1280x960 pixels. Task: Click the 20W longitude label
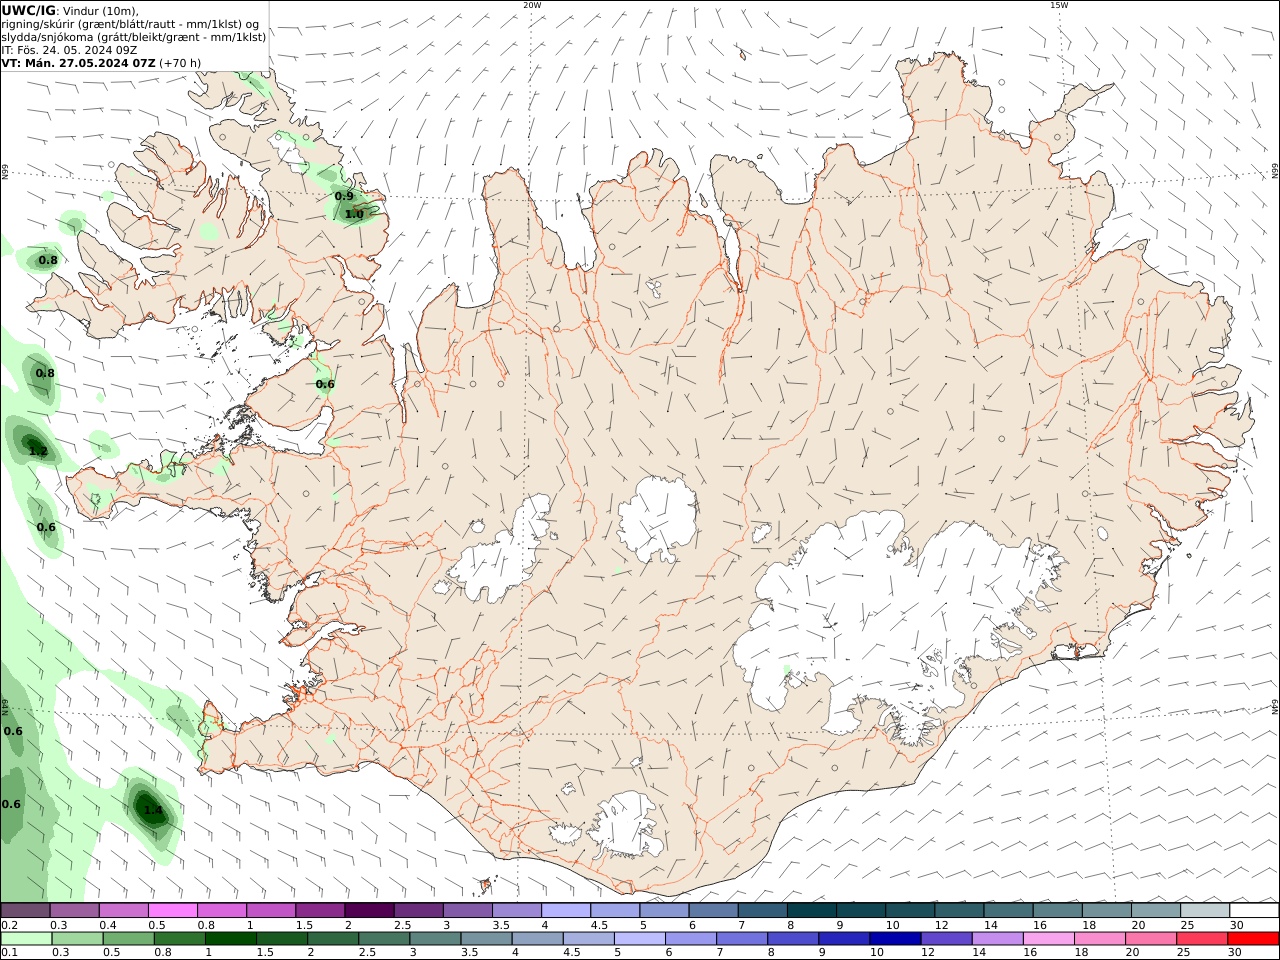pyautogui.click(x=532, y=5)
